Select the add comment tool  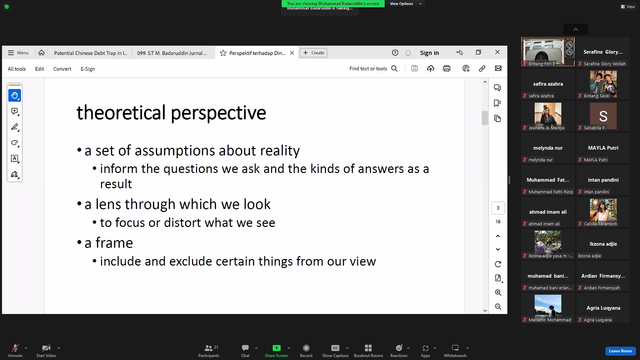[x=15, y=111]
